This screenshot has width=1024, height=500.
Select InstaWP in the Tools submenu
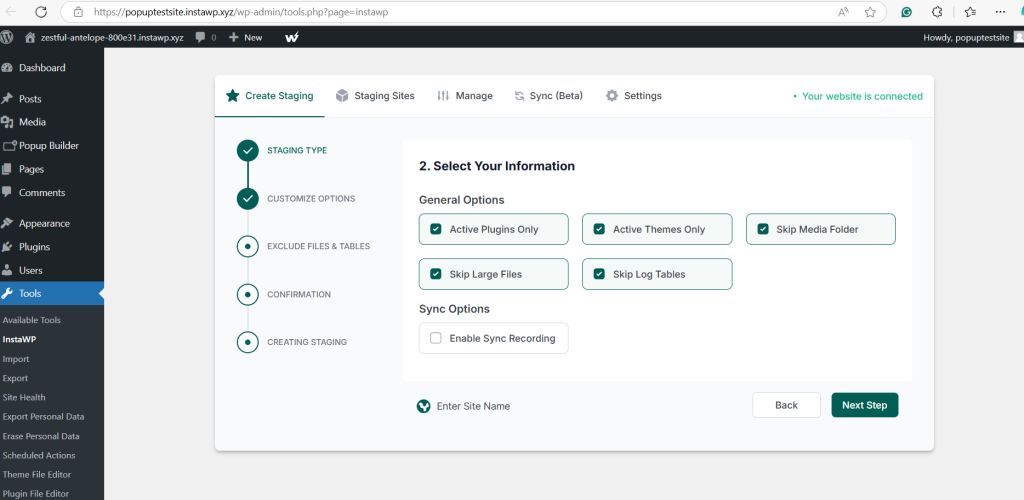point(18,339)
